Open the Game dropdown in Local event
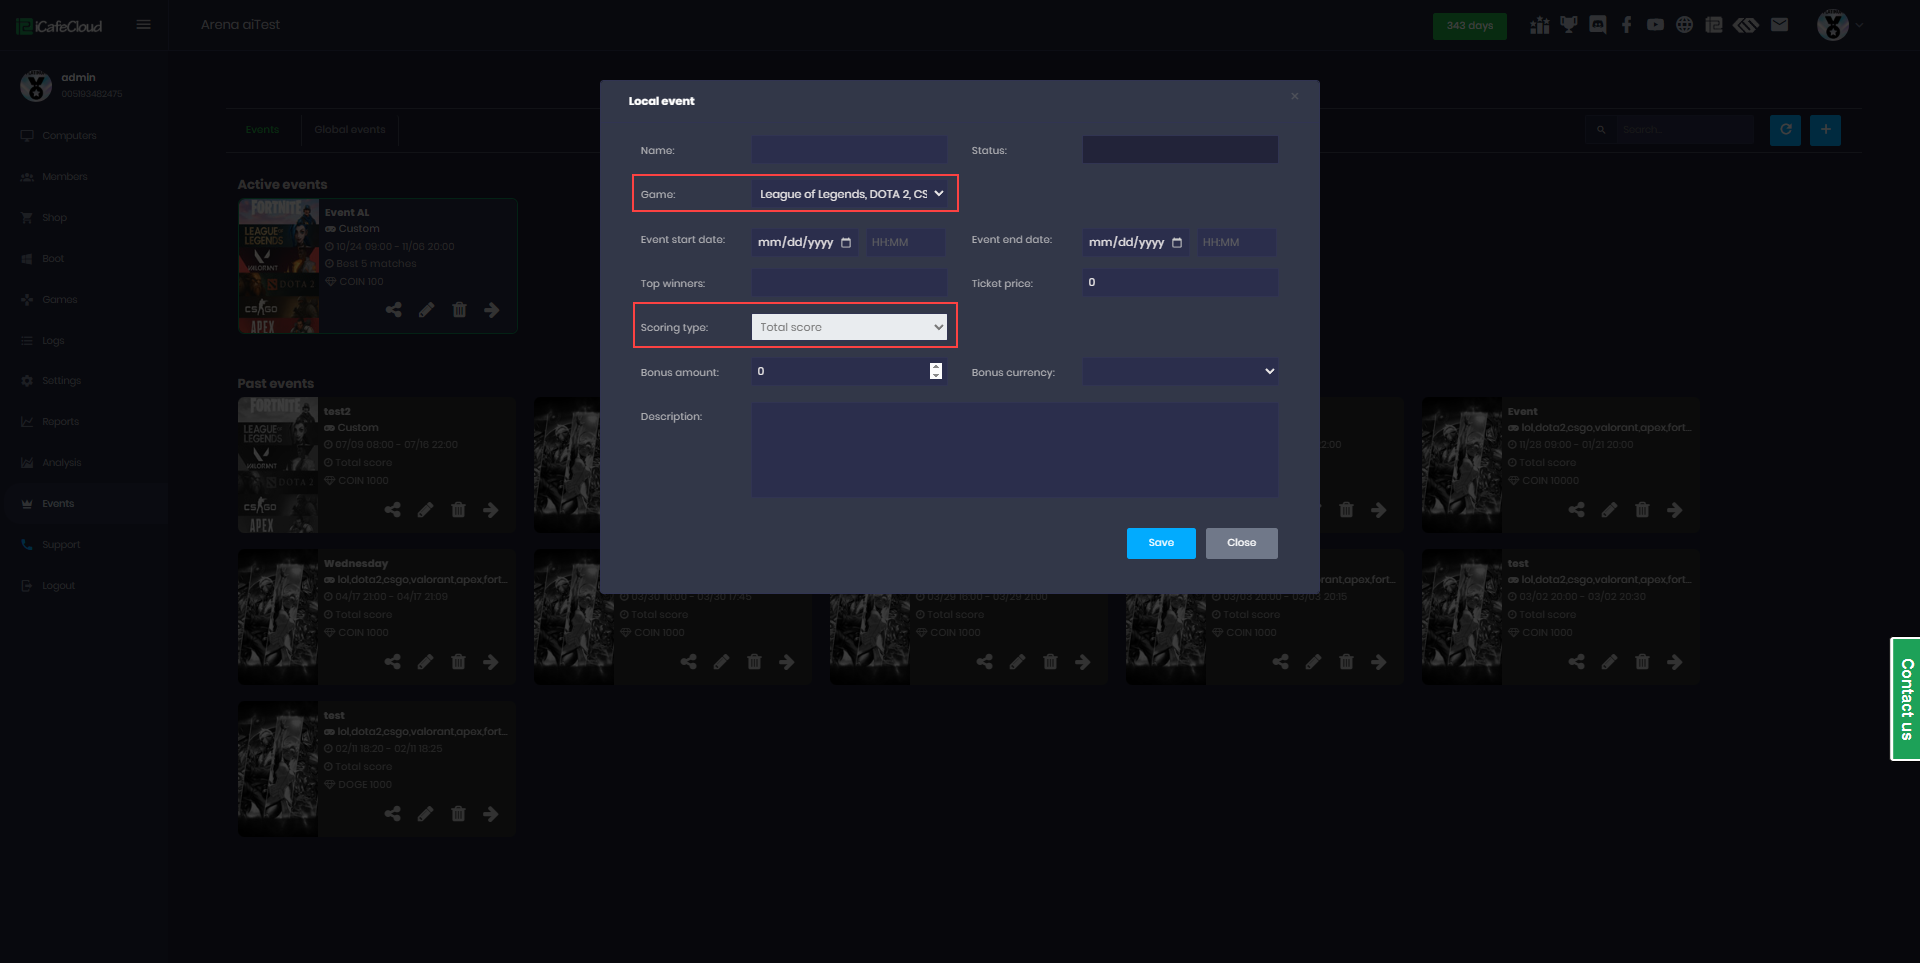The image size is (1920, 963). [849, 194]
